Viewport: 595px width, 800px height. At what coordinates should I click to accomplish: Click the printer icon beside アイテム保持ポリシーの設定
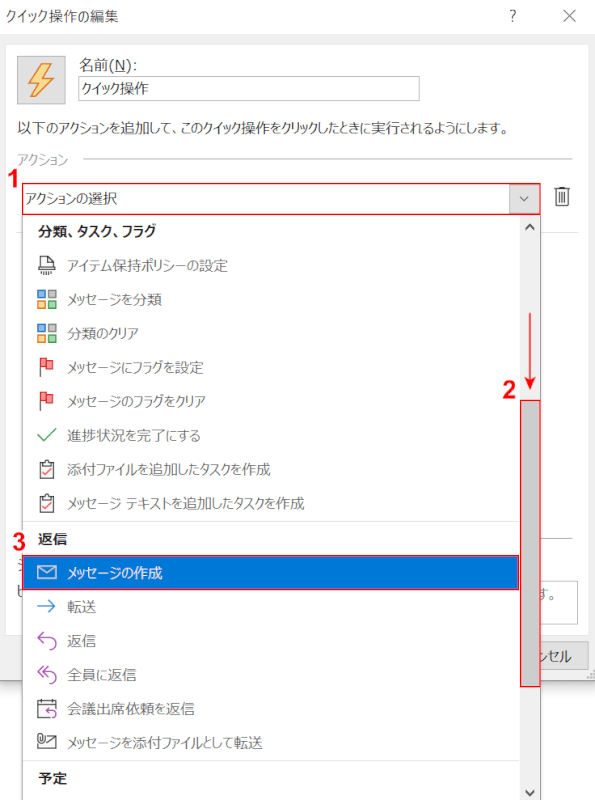point(46,265)
